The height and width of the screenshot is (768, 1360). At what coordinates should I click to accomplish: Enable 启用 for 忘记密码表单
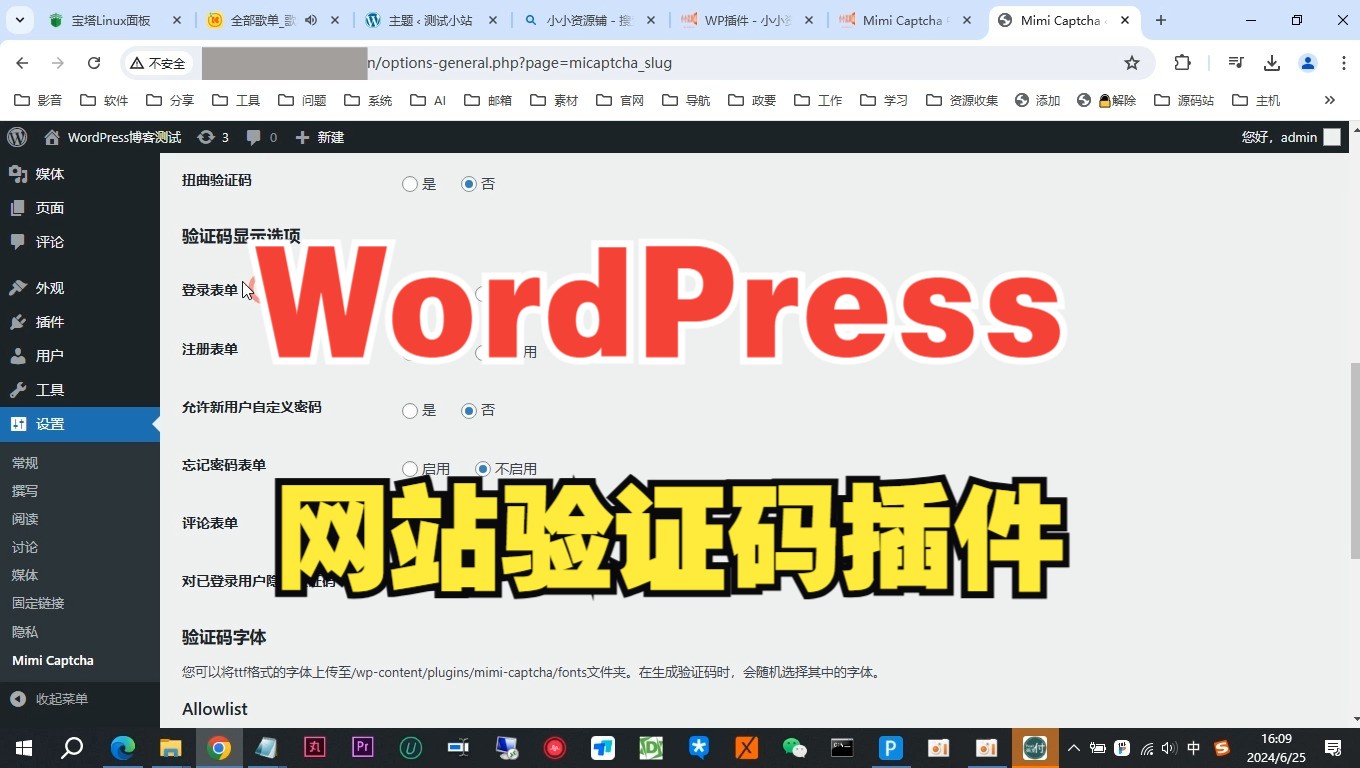409,468
